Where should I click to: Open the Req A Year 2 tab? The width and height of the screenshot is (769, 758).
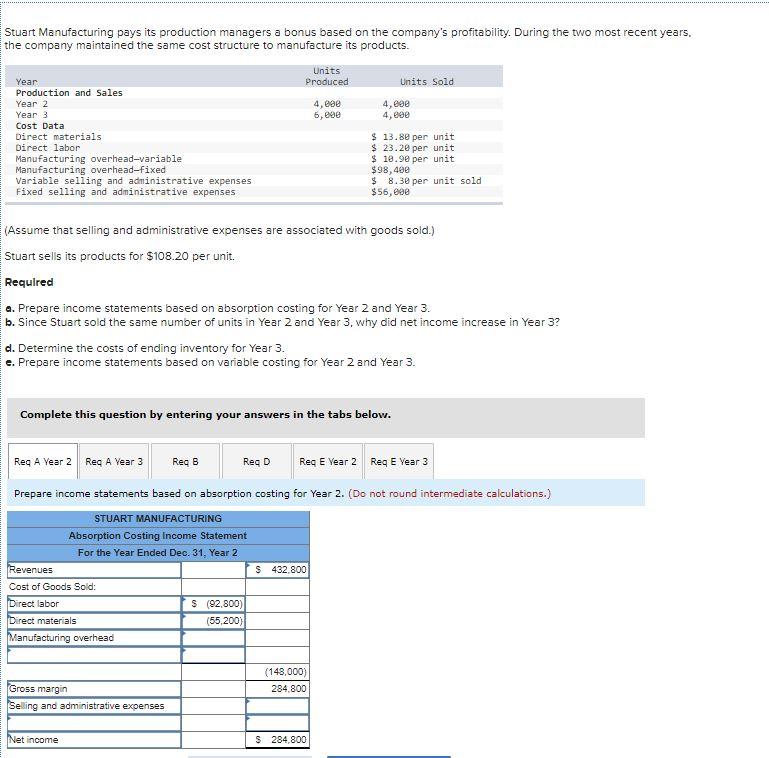43,461
